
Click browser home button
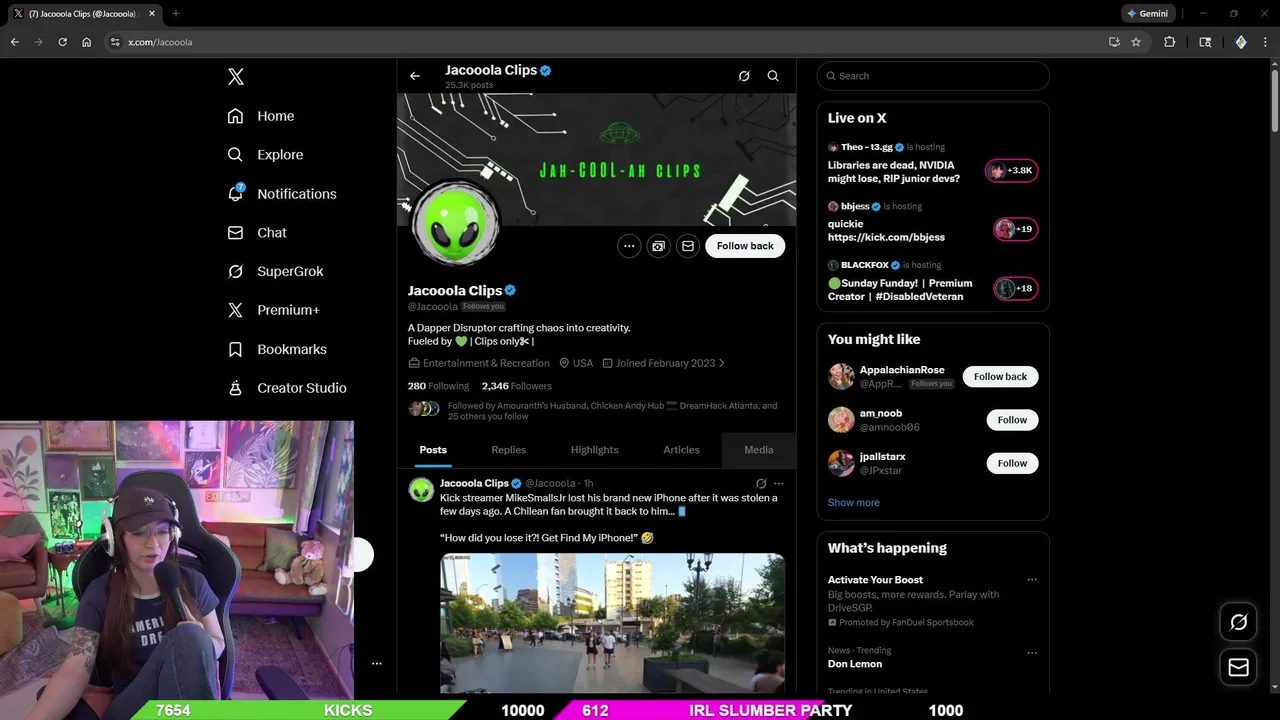click(x=86, y=42)
